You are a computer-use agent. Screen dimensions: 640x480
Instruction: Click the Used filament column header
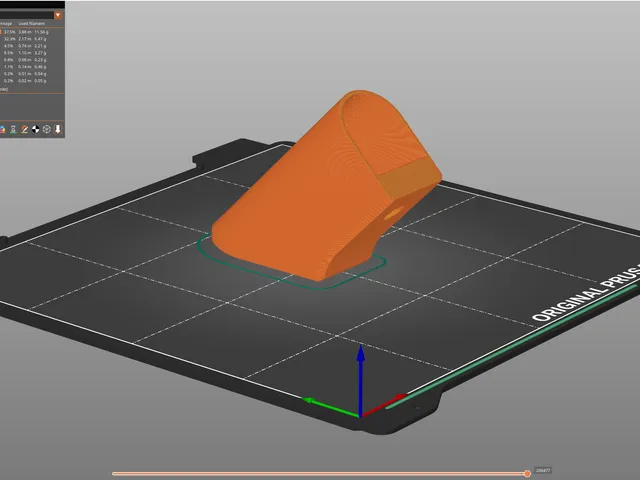[x=31, y=24]
